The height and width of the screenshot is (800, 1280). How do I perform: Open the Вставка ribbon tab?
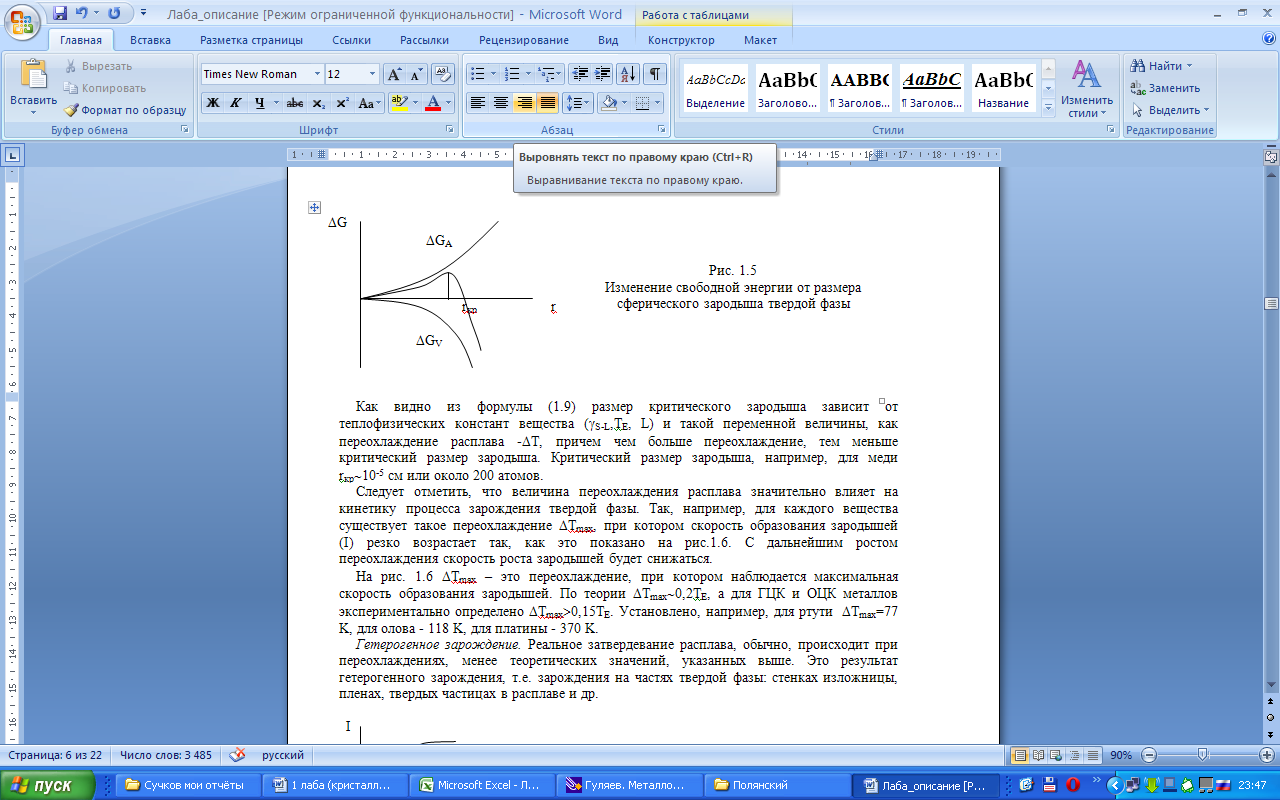(x=150, y=40)
